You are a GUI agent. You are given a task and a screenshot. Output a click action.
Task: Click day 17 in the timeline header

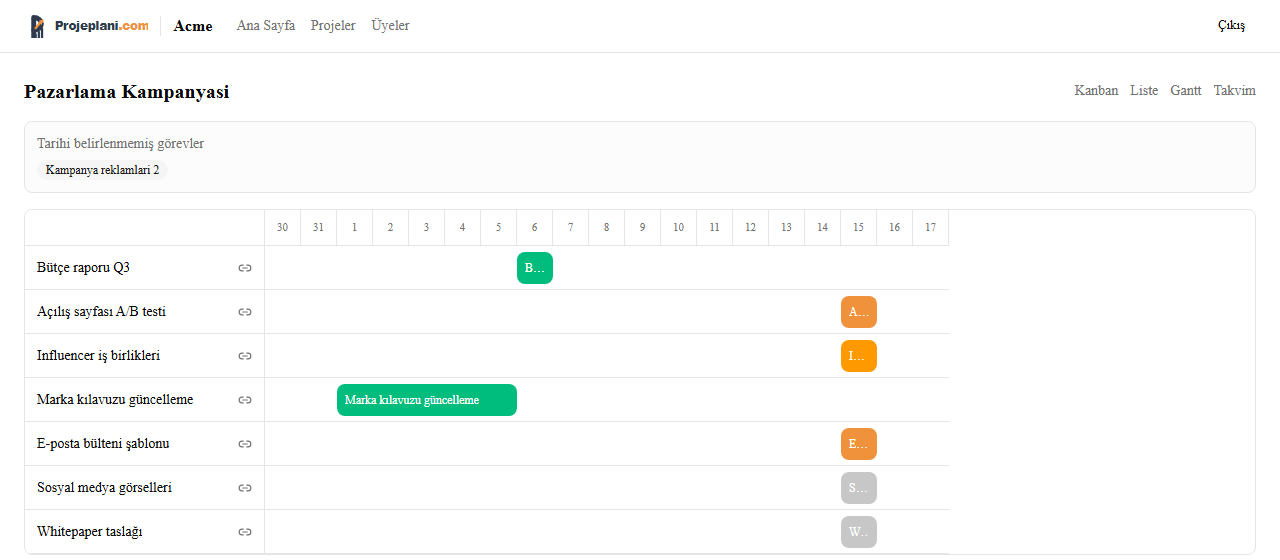[931, 228]
